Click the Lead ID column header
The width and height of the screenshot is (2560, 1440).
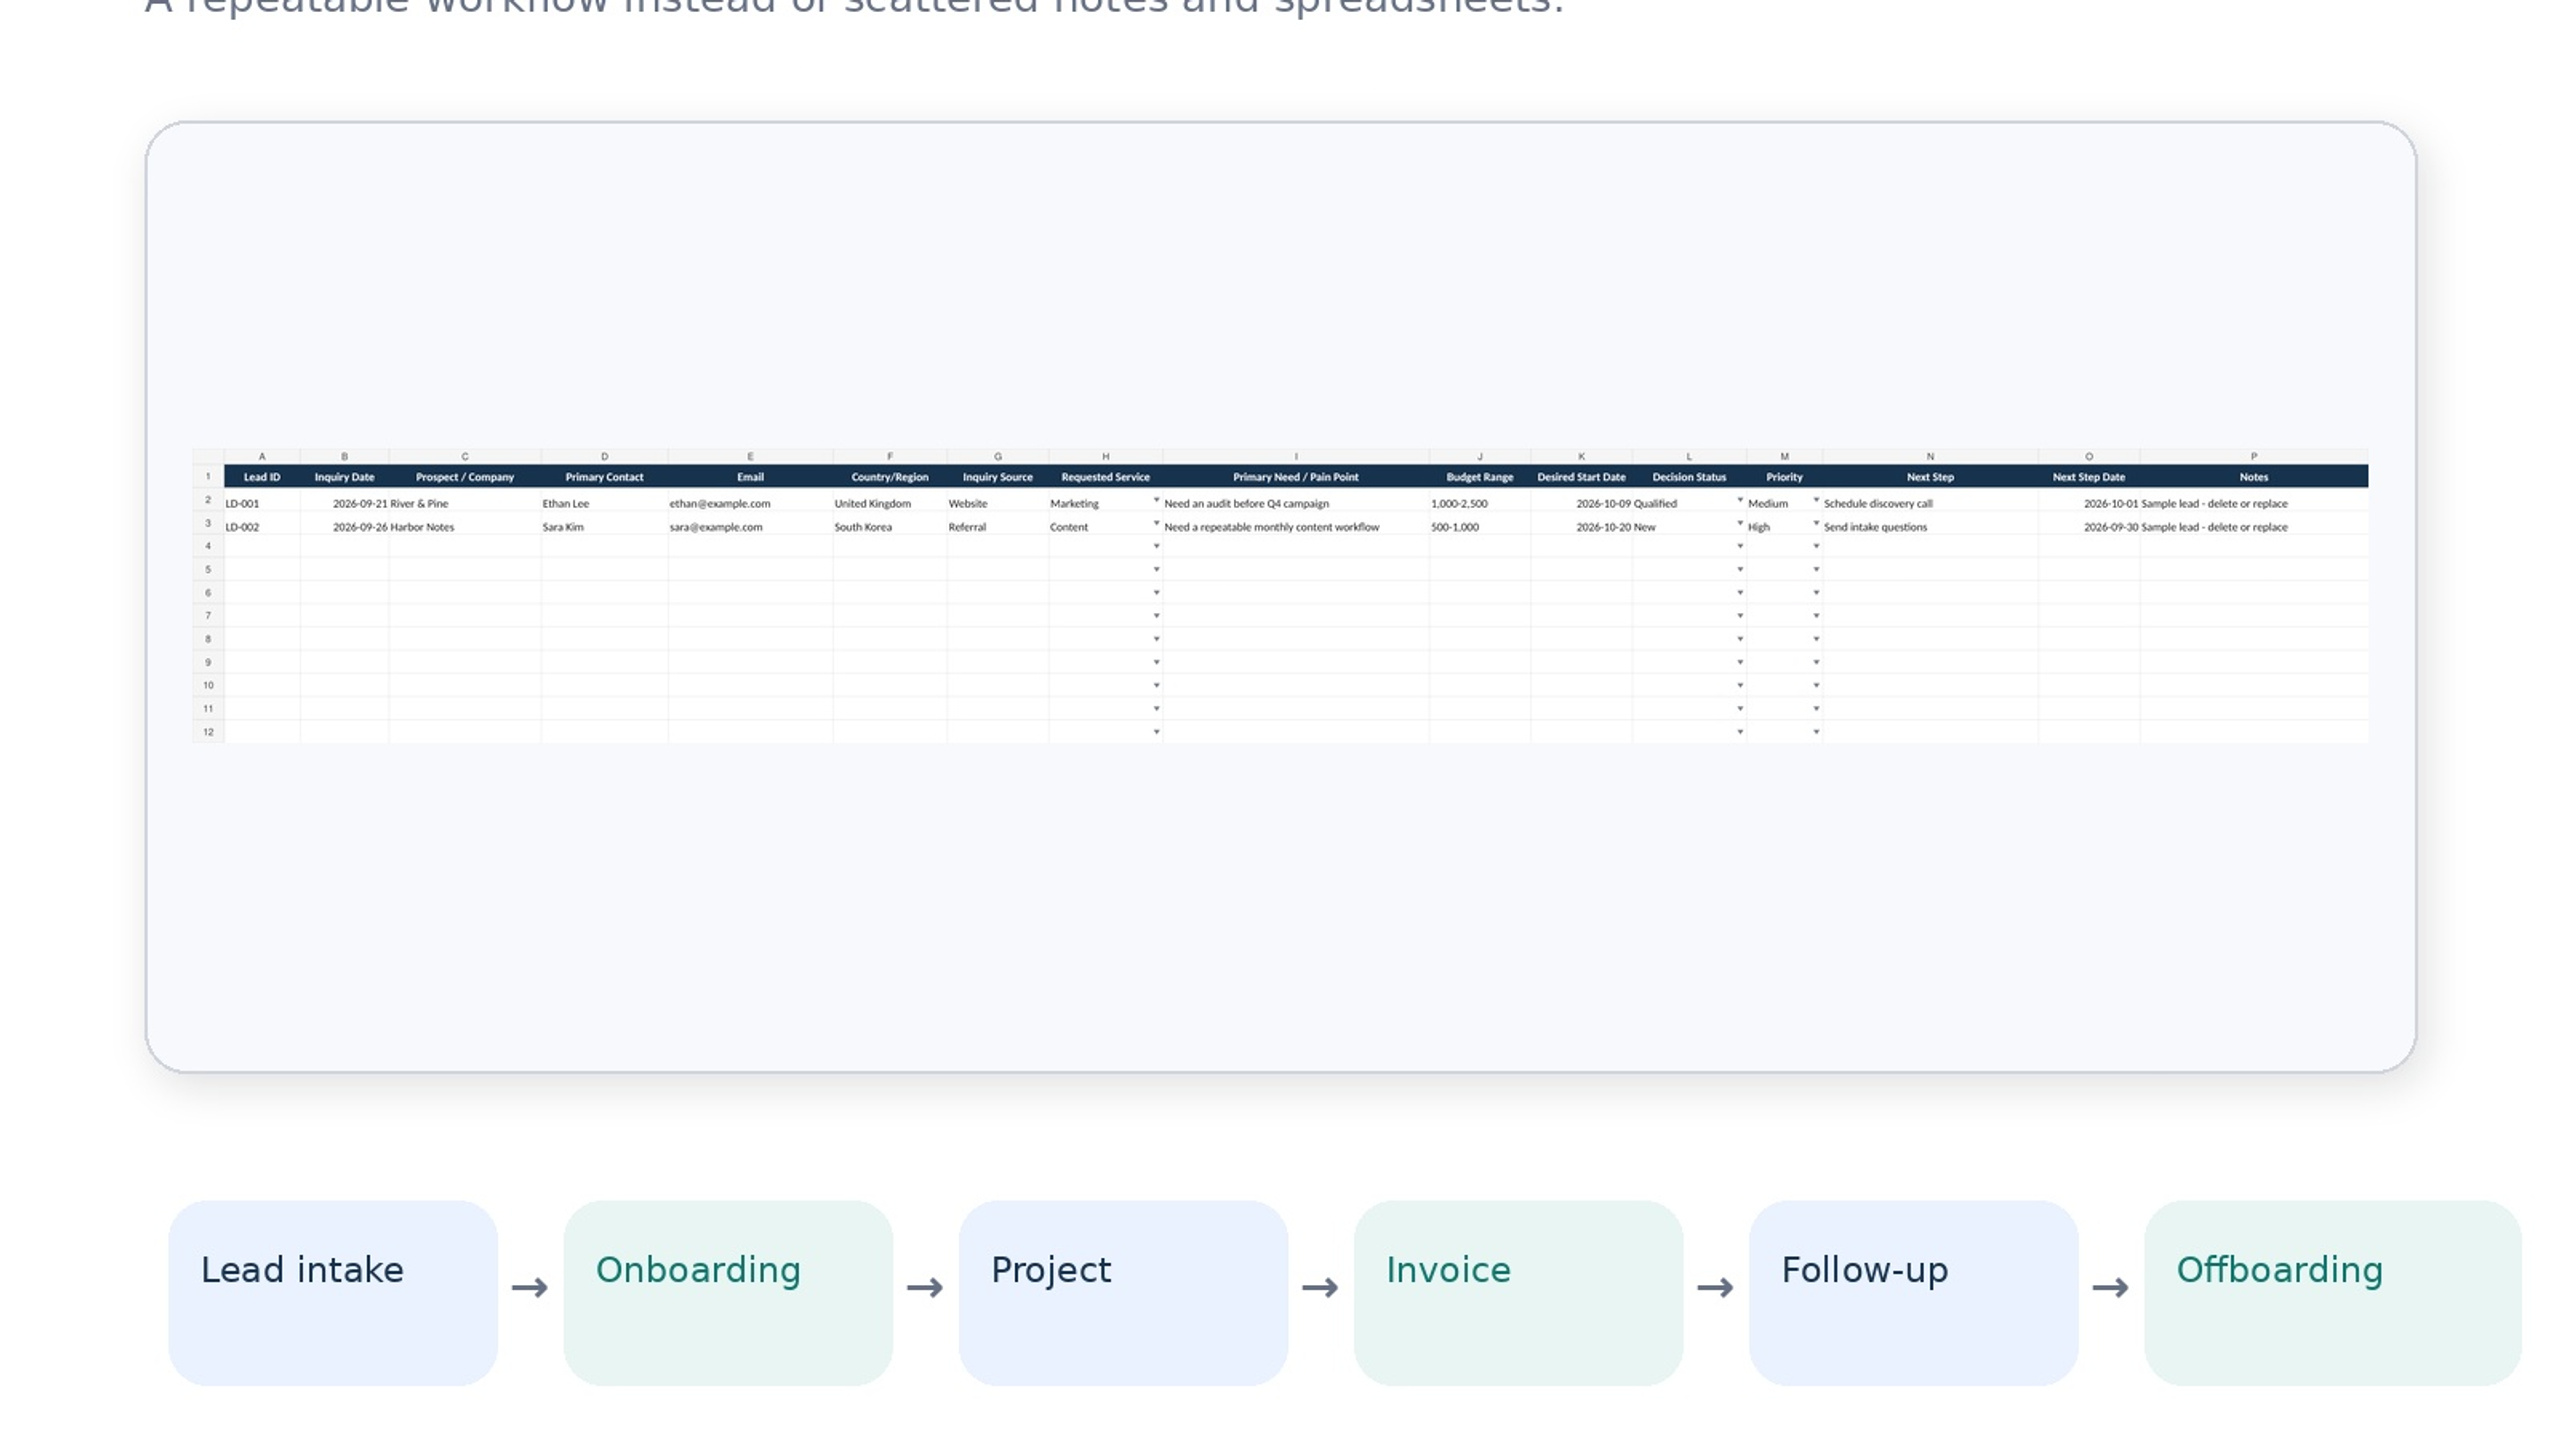262,477
